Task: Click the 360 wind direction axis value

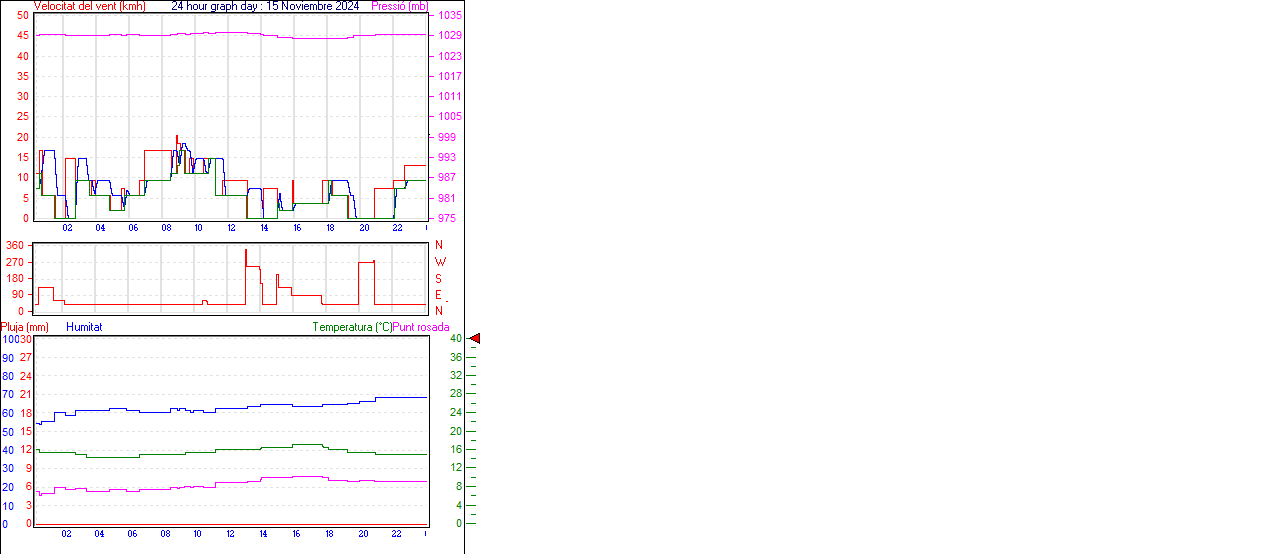Action: [15, 245]
